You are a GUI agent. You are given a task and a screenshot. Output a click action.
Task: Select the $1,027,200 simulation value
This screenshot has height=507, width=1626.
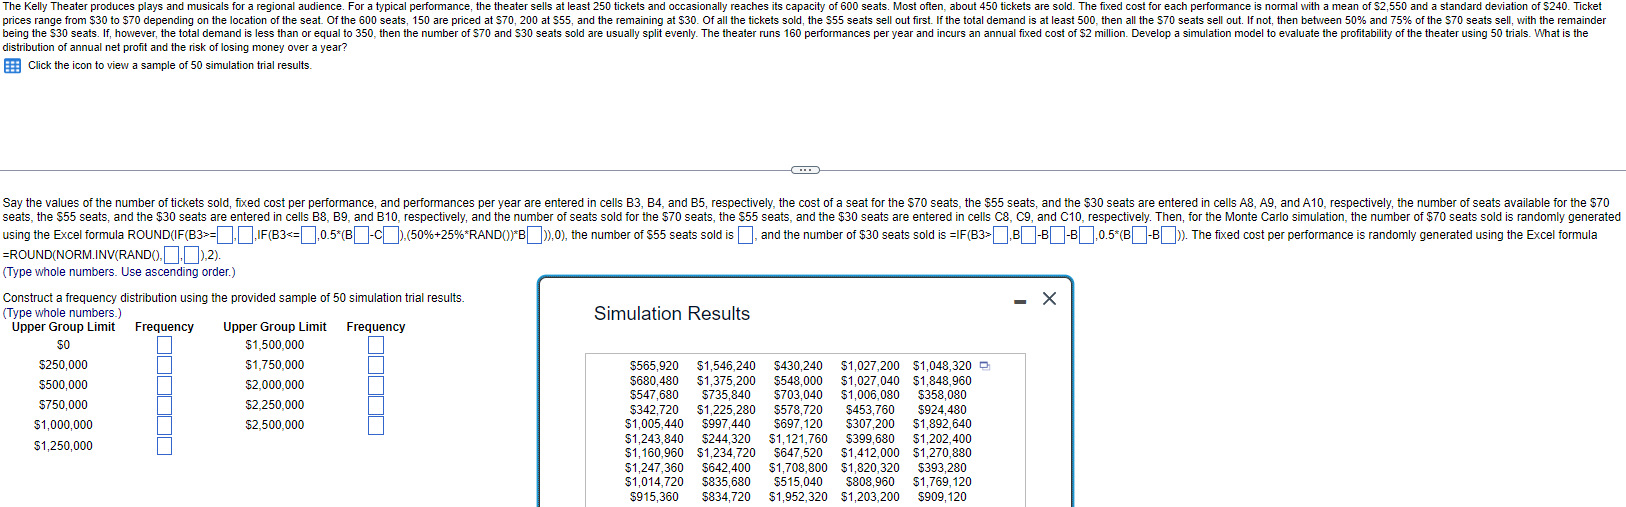click(870, 366)
